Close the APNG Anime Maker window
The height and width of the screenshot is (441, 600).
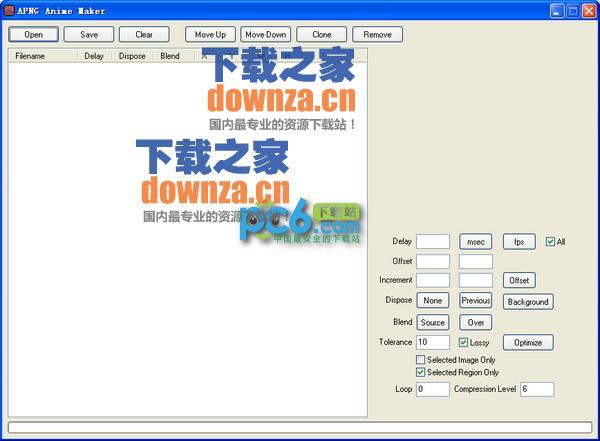click(589, 11)
